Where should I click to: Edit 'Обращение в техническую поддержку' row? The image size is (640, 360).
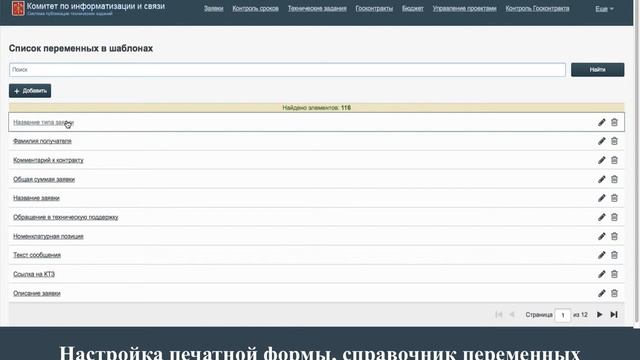[602, 217]
